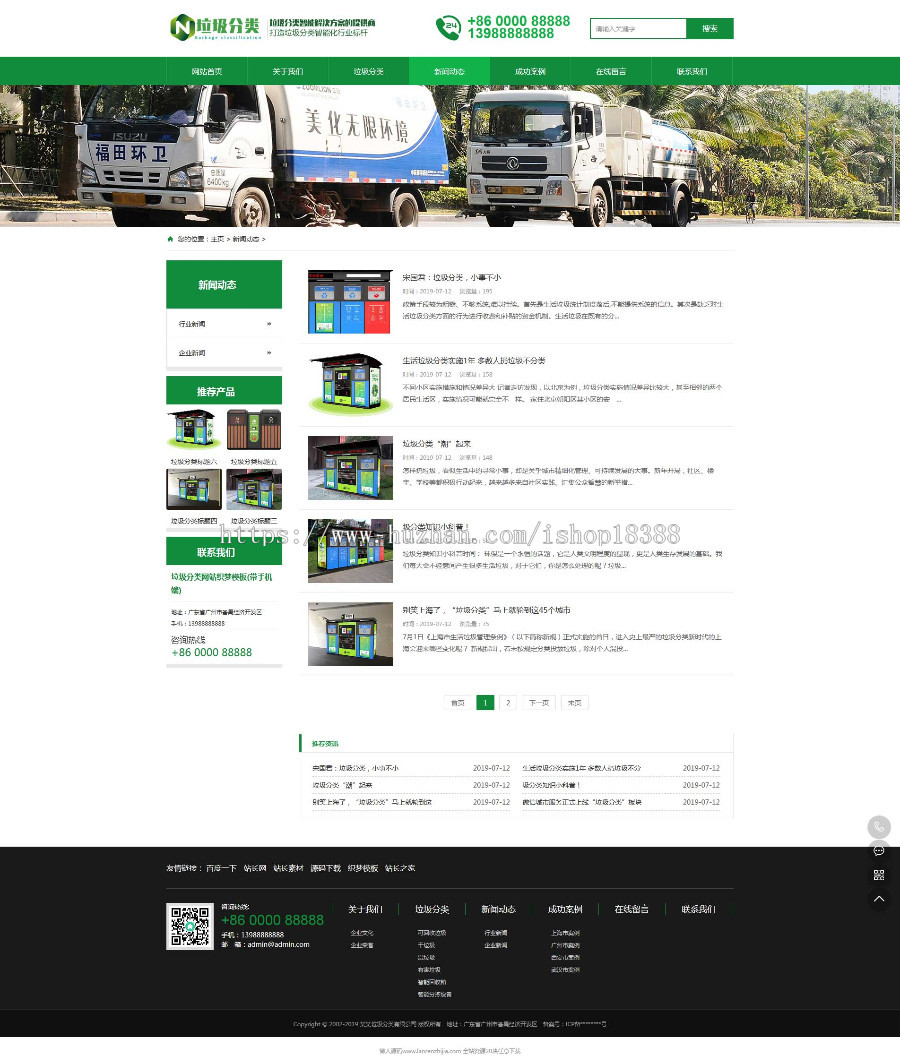This screenshot has height=1064, width=900.
Task: Open thumbnail for 垃圾分类知识小科普 article
Action: (350, 551)
